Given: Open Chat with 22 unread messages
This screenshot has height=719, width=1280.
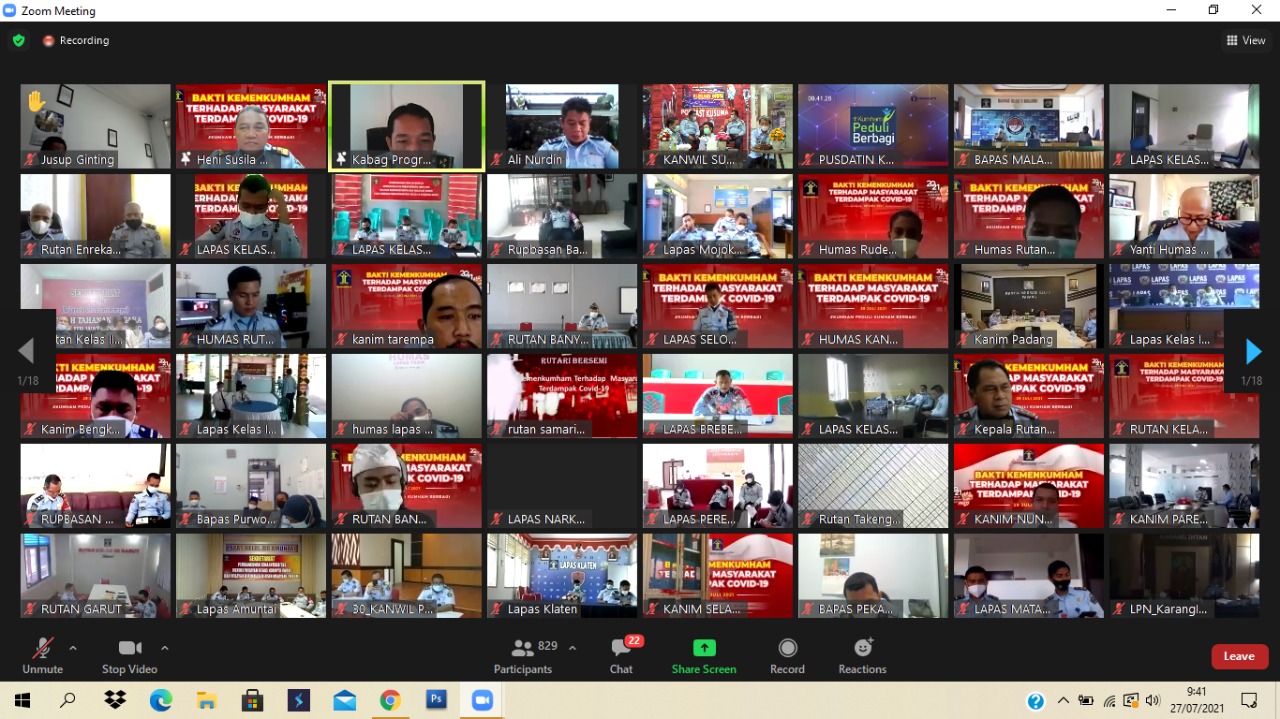Looking at the screenshot, I should 621,656.
